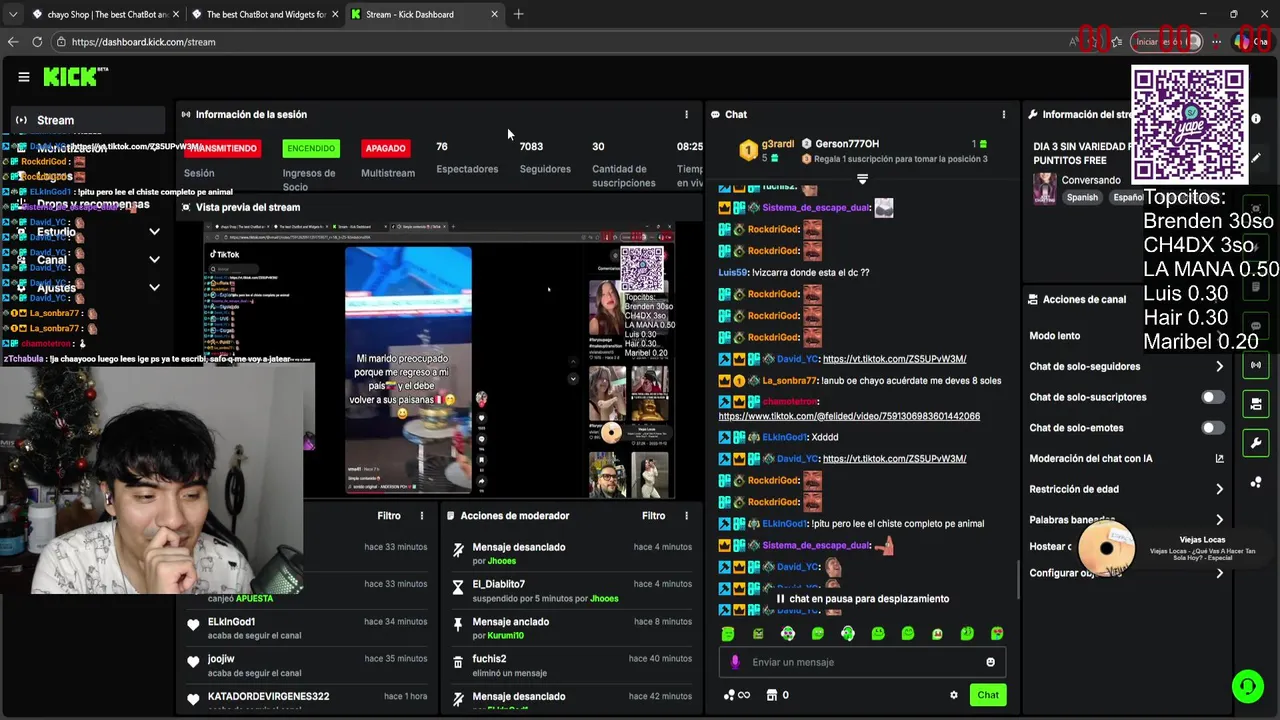The image size is (1280, 720).
Task: Resume chat via 'chat en pausa' button
Action: click(862, 599)
